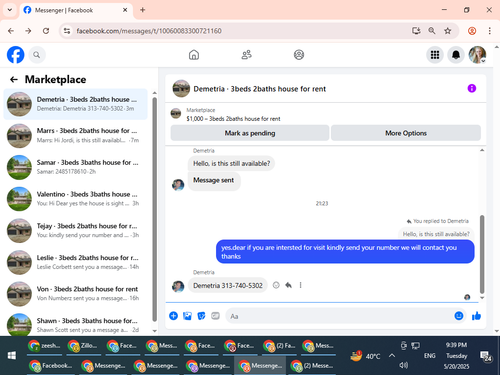Click the ENG language indicator

coord(429,356)
